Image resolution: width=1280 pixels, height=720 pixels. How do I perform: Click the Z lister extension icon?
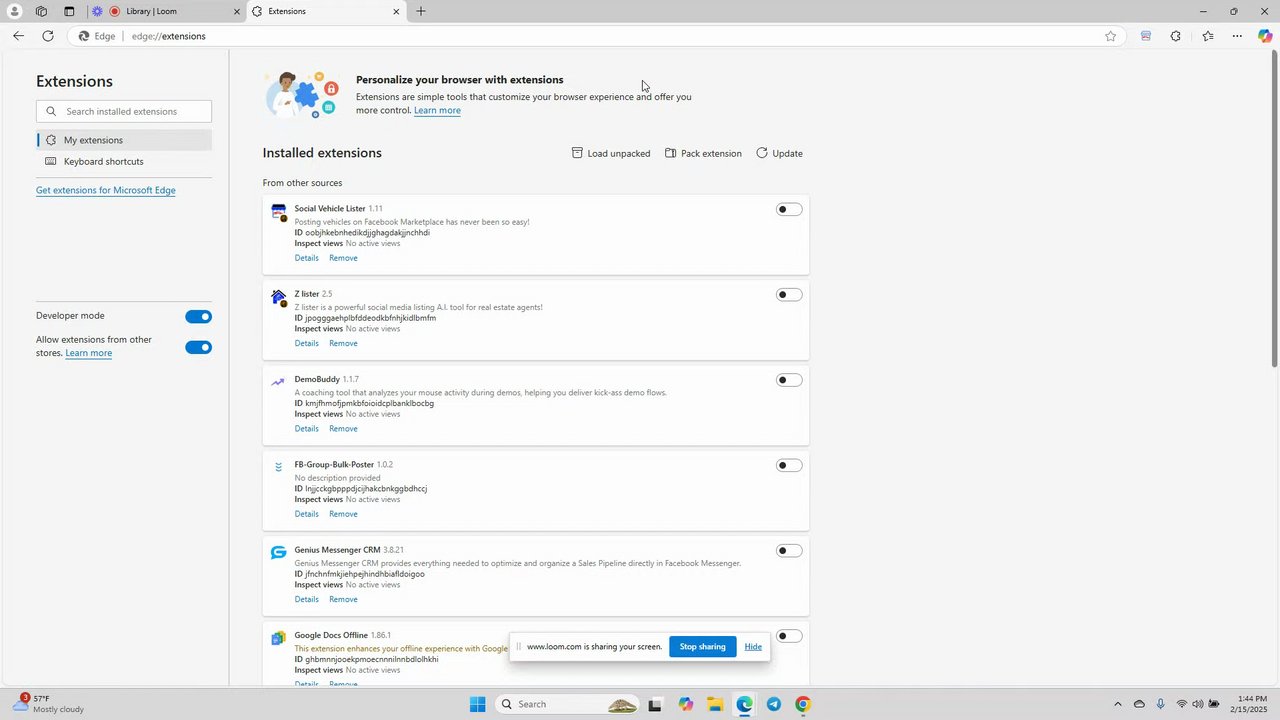click(x=279, y=297)
